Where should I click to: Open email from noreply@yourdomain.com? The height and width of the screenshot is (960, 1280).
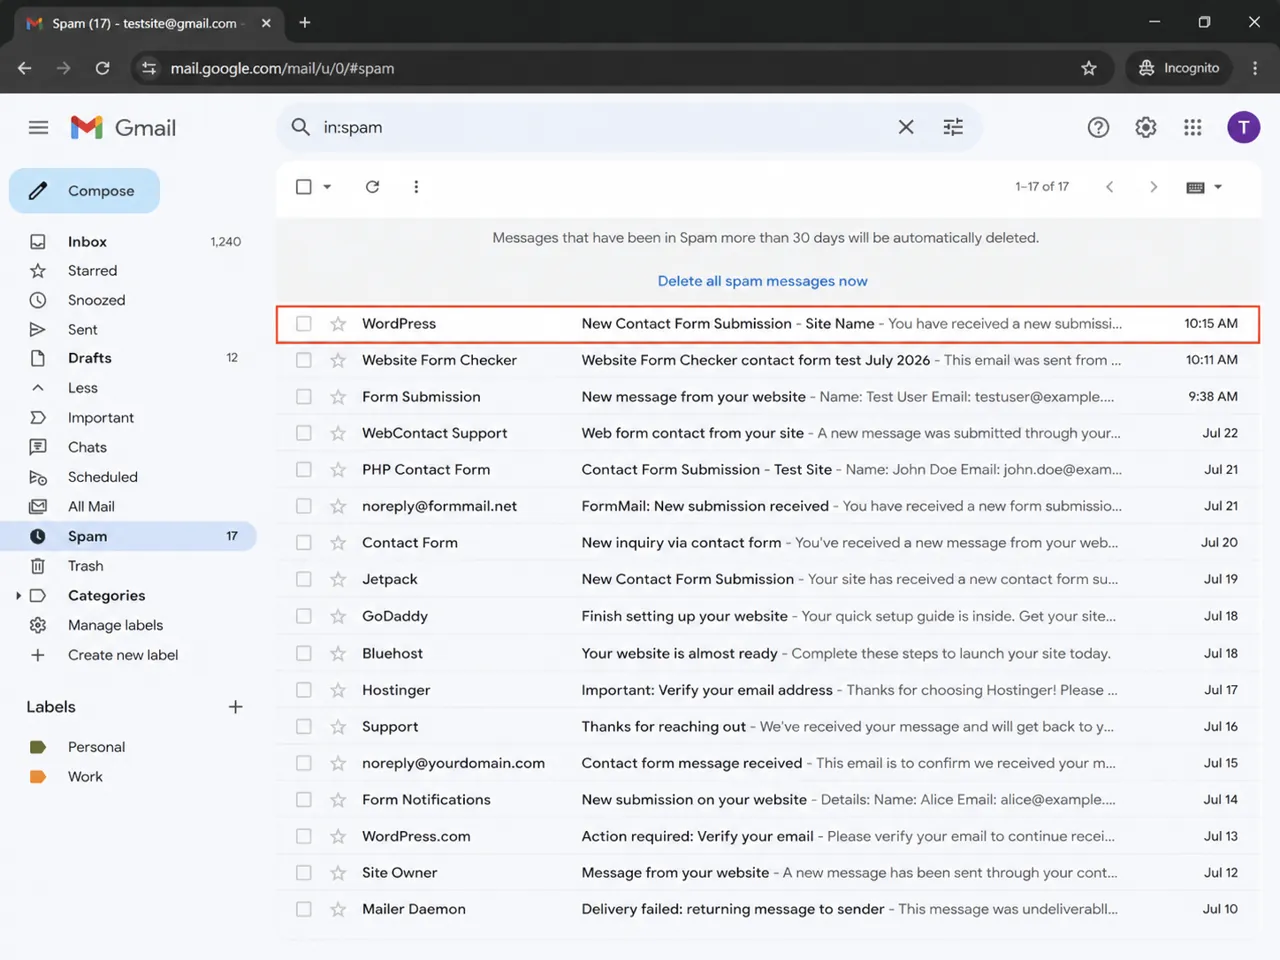tap(768, 763)
